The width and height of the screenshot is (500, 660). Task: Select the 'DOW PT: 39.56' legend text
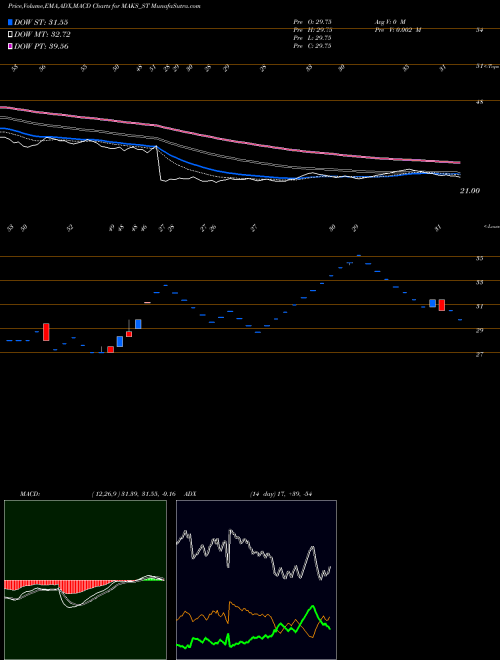coord(41,46)
